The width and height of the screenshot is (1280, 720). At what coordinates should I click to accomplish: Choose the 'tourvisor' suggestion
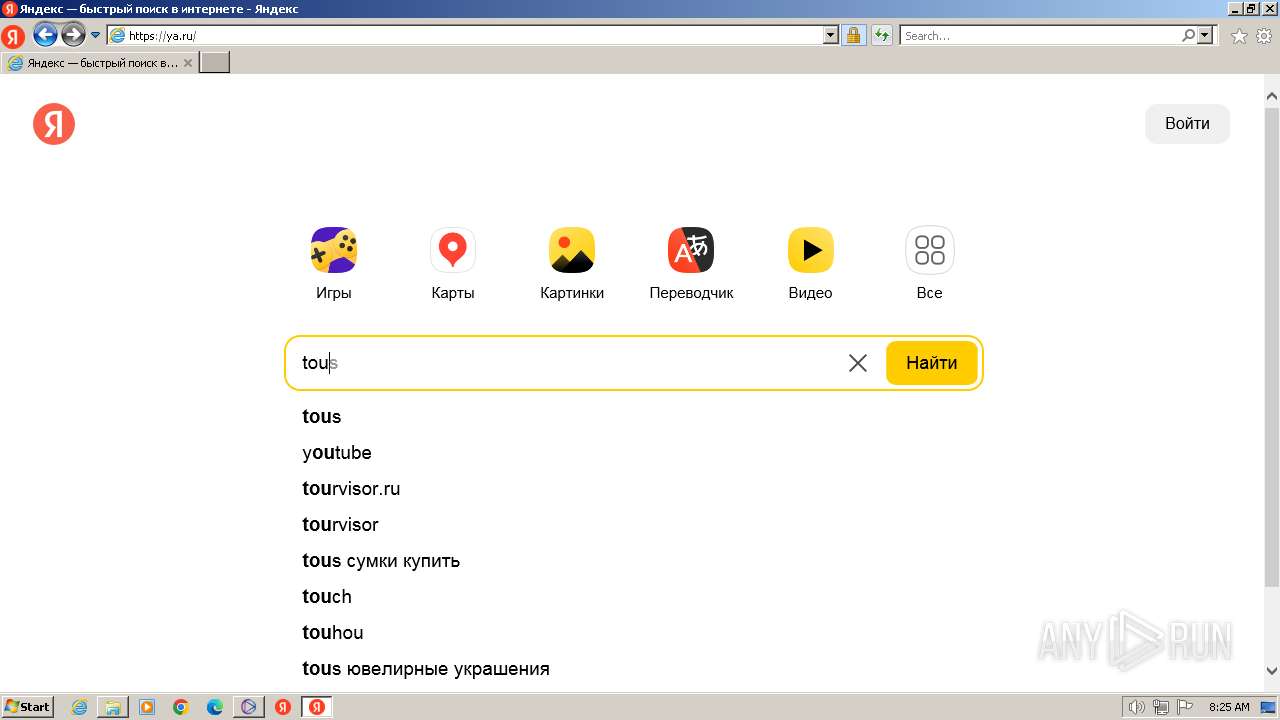[340, 525]
